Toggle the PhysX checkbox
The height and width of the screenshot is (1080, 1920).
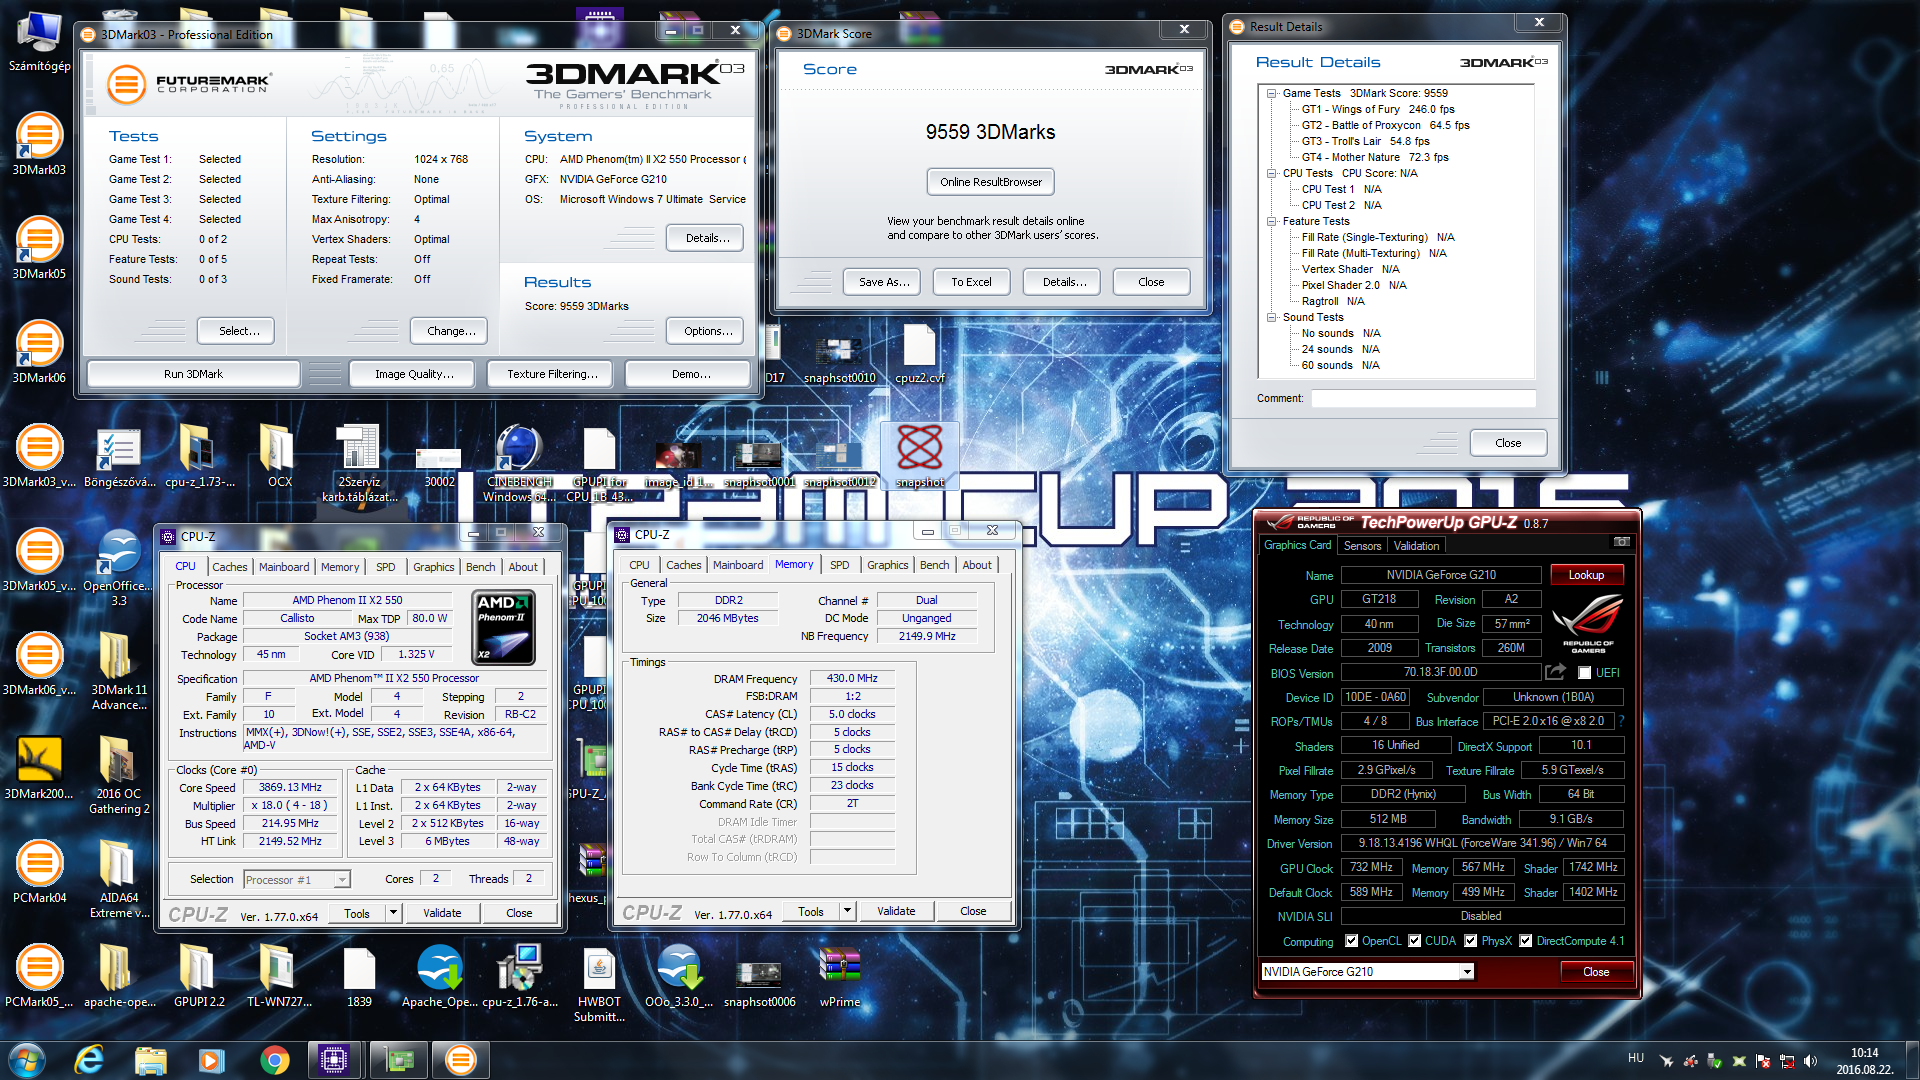(1471, 941)
